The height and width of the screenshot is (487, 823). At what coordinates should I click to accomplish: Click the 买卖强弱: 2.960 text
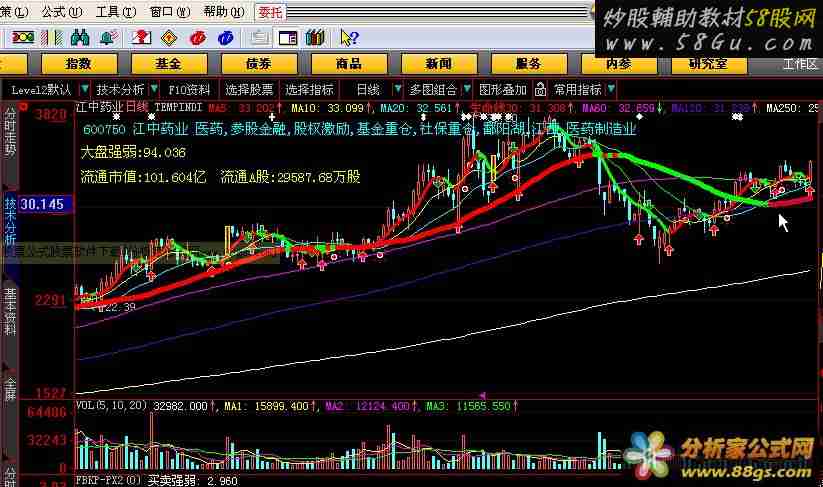pos(193,480)
